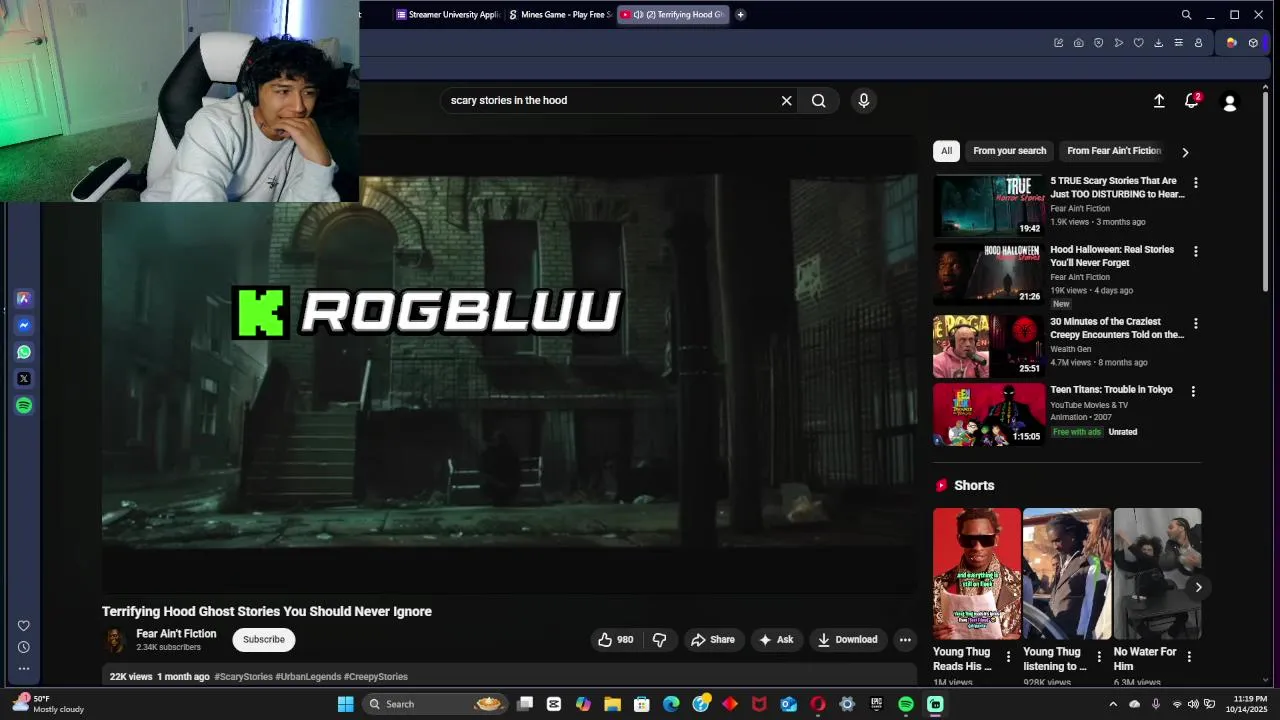Open '30 Minutes of the Craziest' video thumbnail
The height and width of the screenshot is (720, 1280).
tap(989, 347)
